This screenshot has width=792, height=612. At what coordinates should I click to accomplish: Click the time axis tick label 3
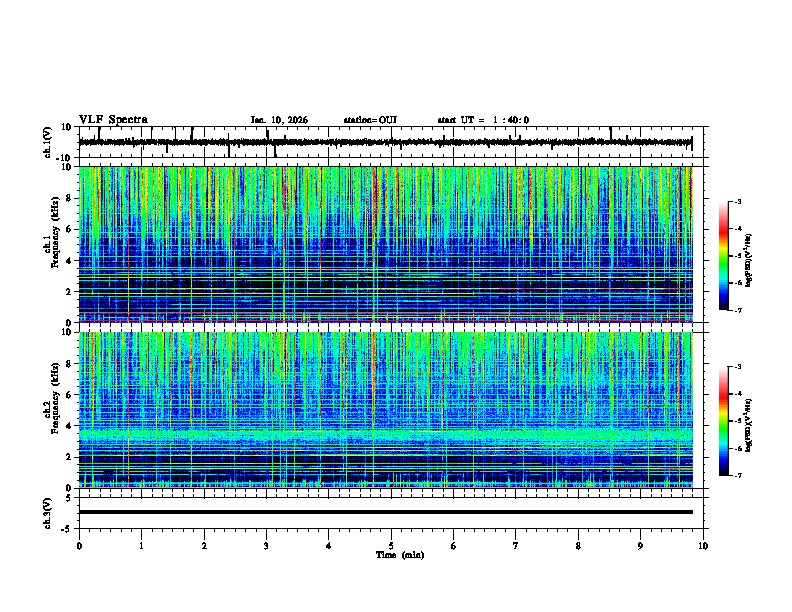coord(266,546)
